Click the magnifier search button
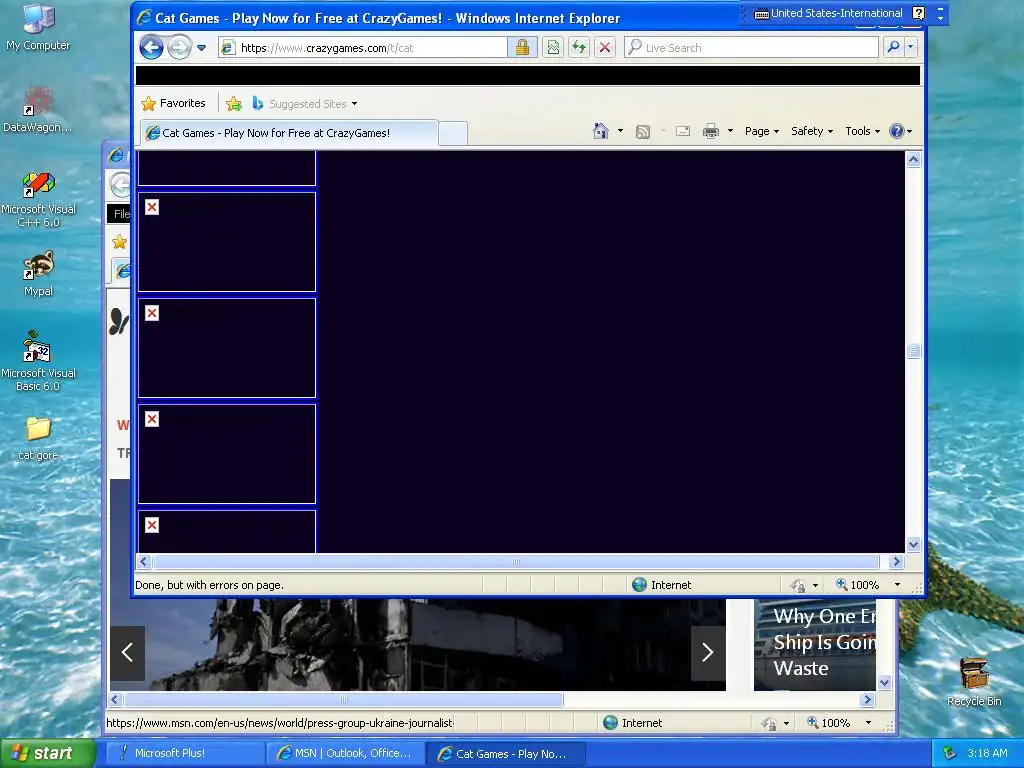 point(893,47)
